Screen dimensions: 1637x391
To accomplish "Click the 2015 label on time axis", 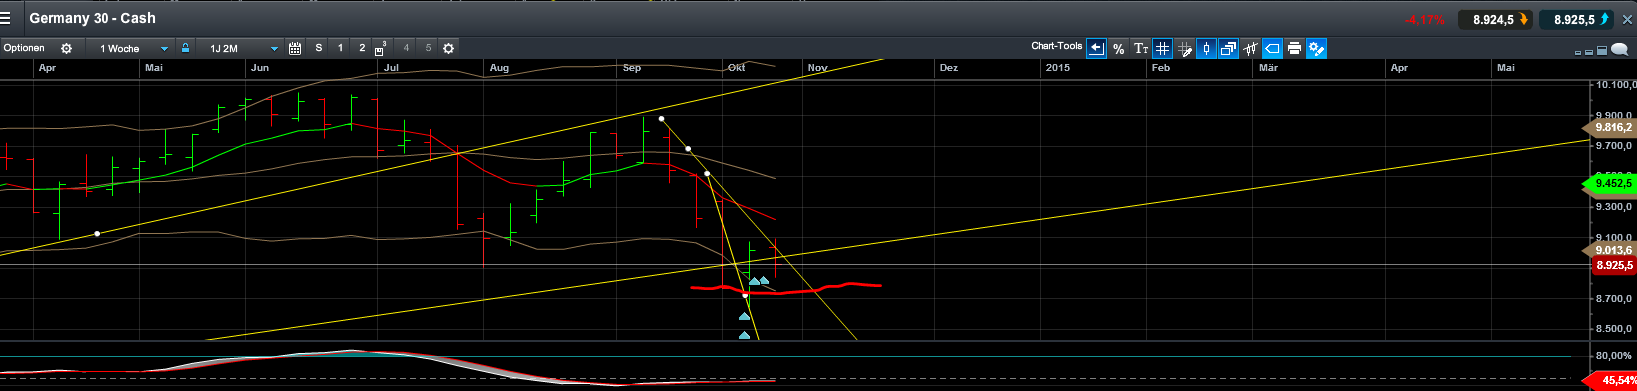I will point(1057,68).
